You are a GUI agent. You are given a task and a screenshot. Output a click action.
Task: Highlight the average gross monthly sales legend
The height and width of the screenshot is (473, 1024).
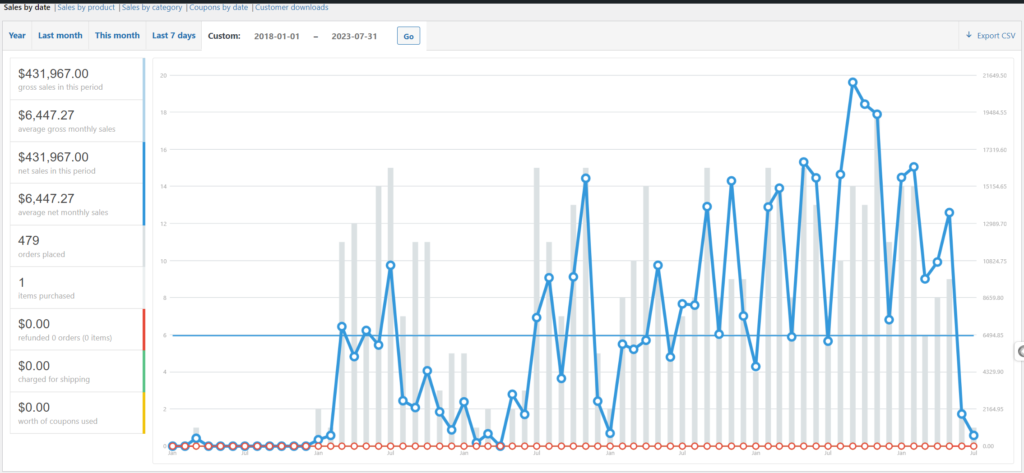click(x=78, y=121)
